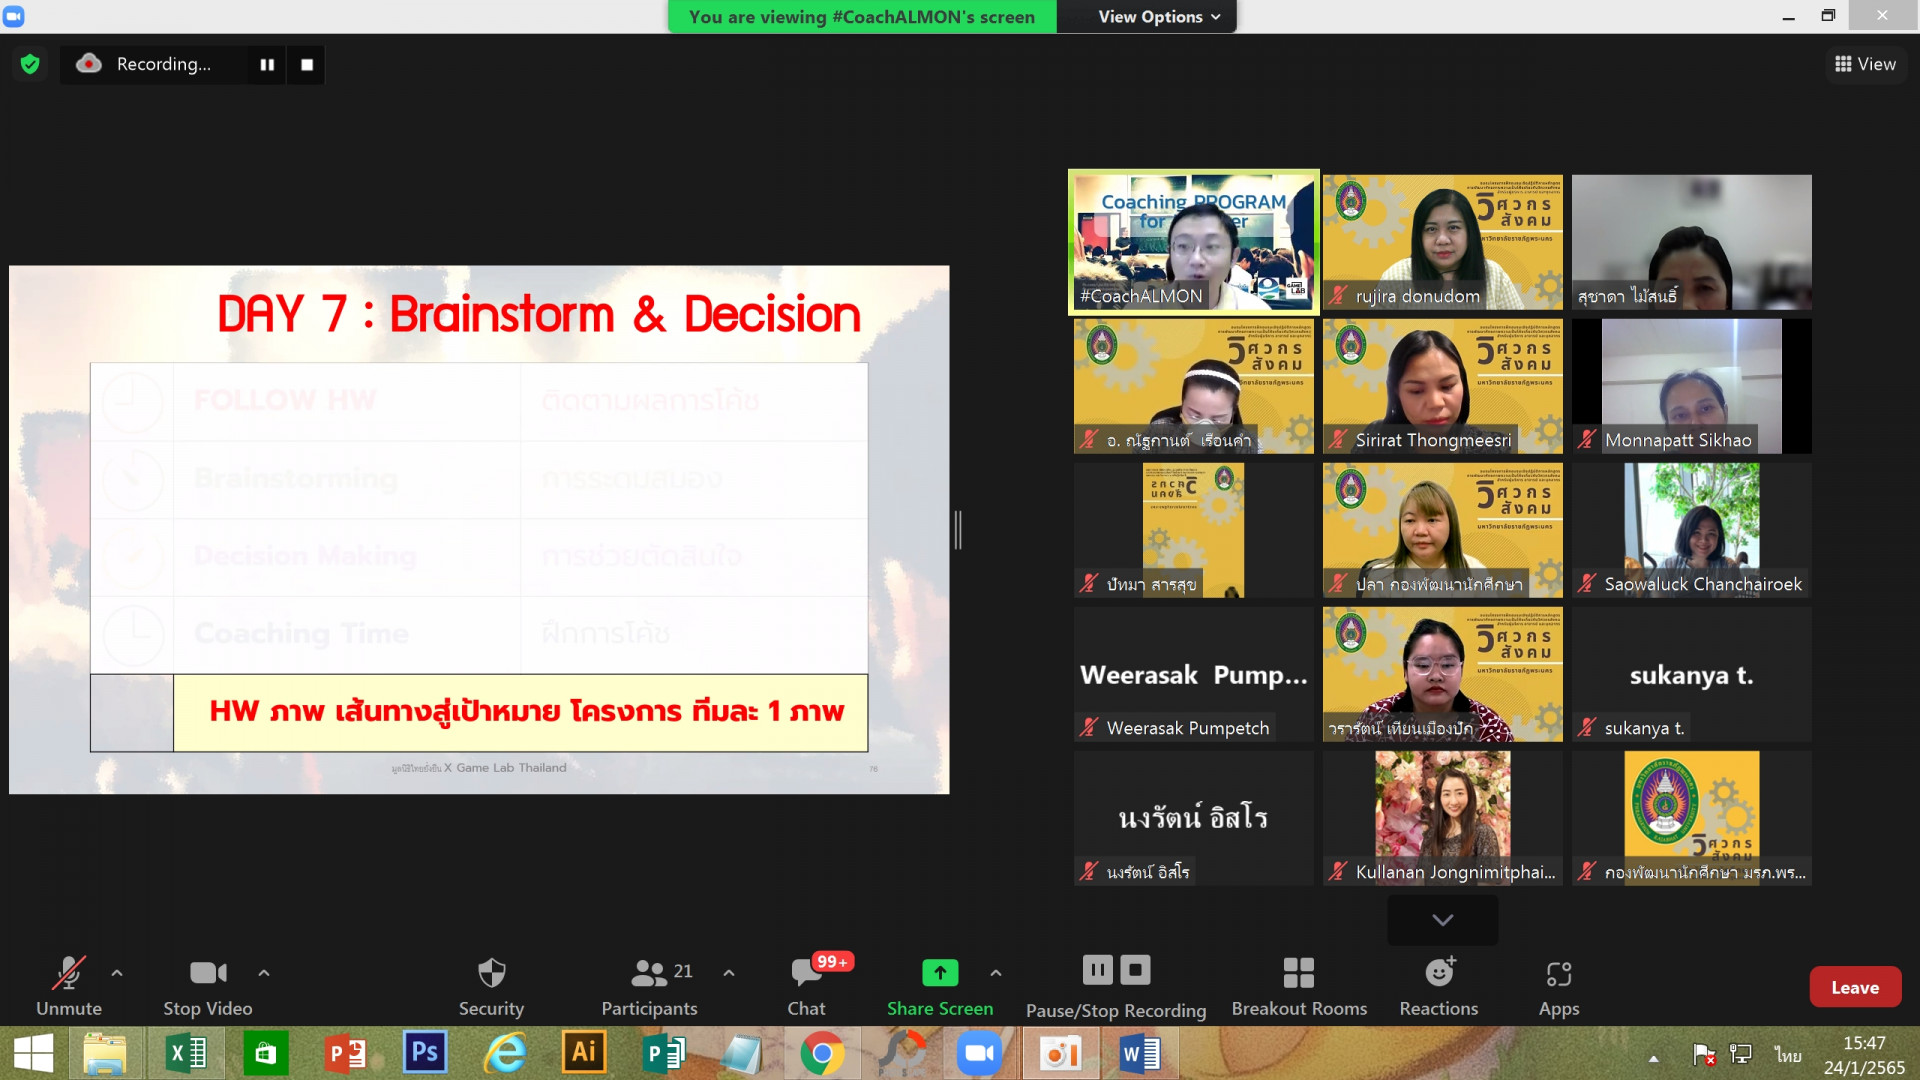Stop the camera video
The width and height of the screenshot is (1920, 1080).
(208, 972)
